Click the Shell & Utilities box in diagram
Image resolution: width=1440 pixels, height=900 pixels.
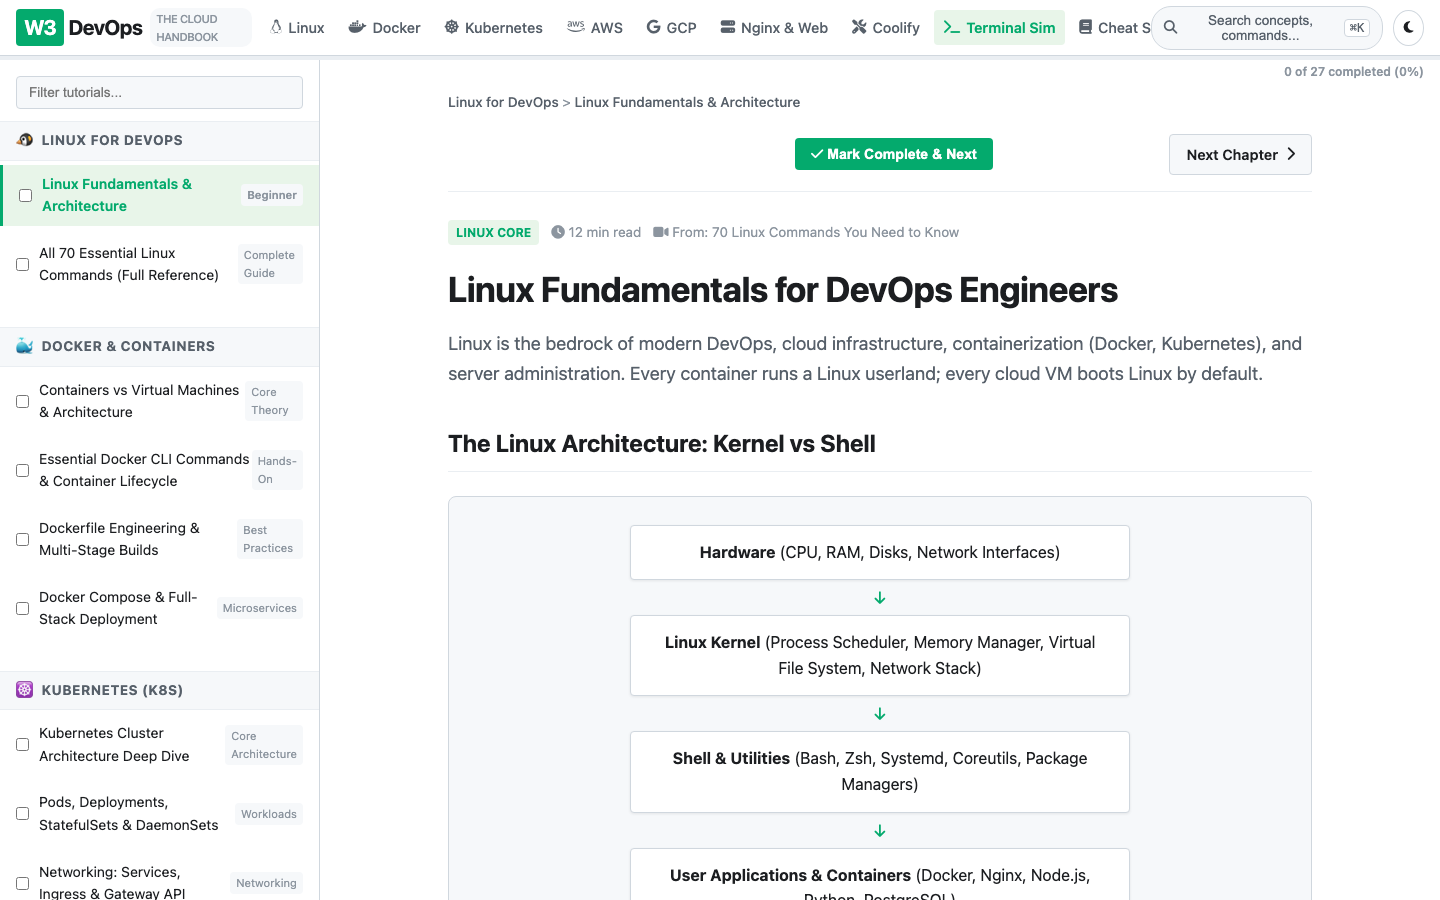[x=880, y=771]
